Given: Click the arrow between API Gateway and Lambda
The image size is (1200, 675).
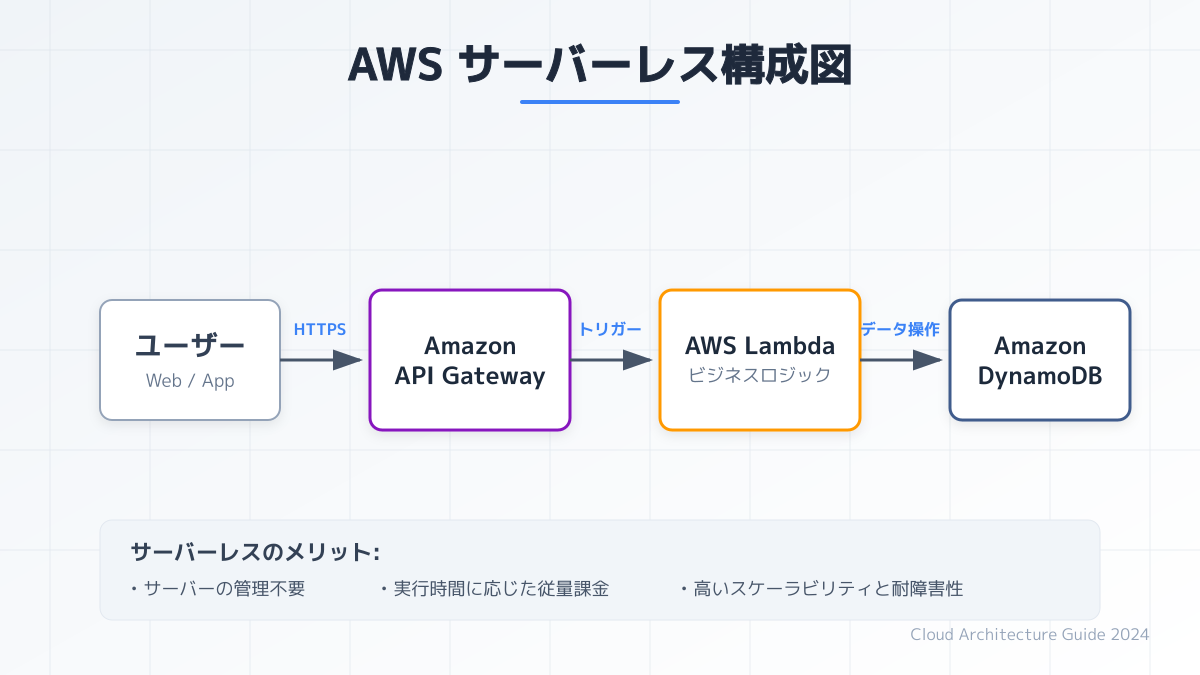Looking at the screenshot, I should (612, 360).
